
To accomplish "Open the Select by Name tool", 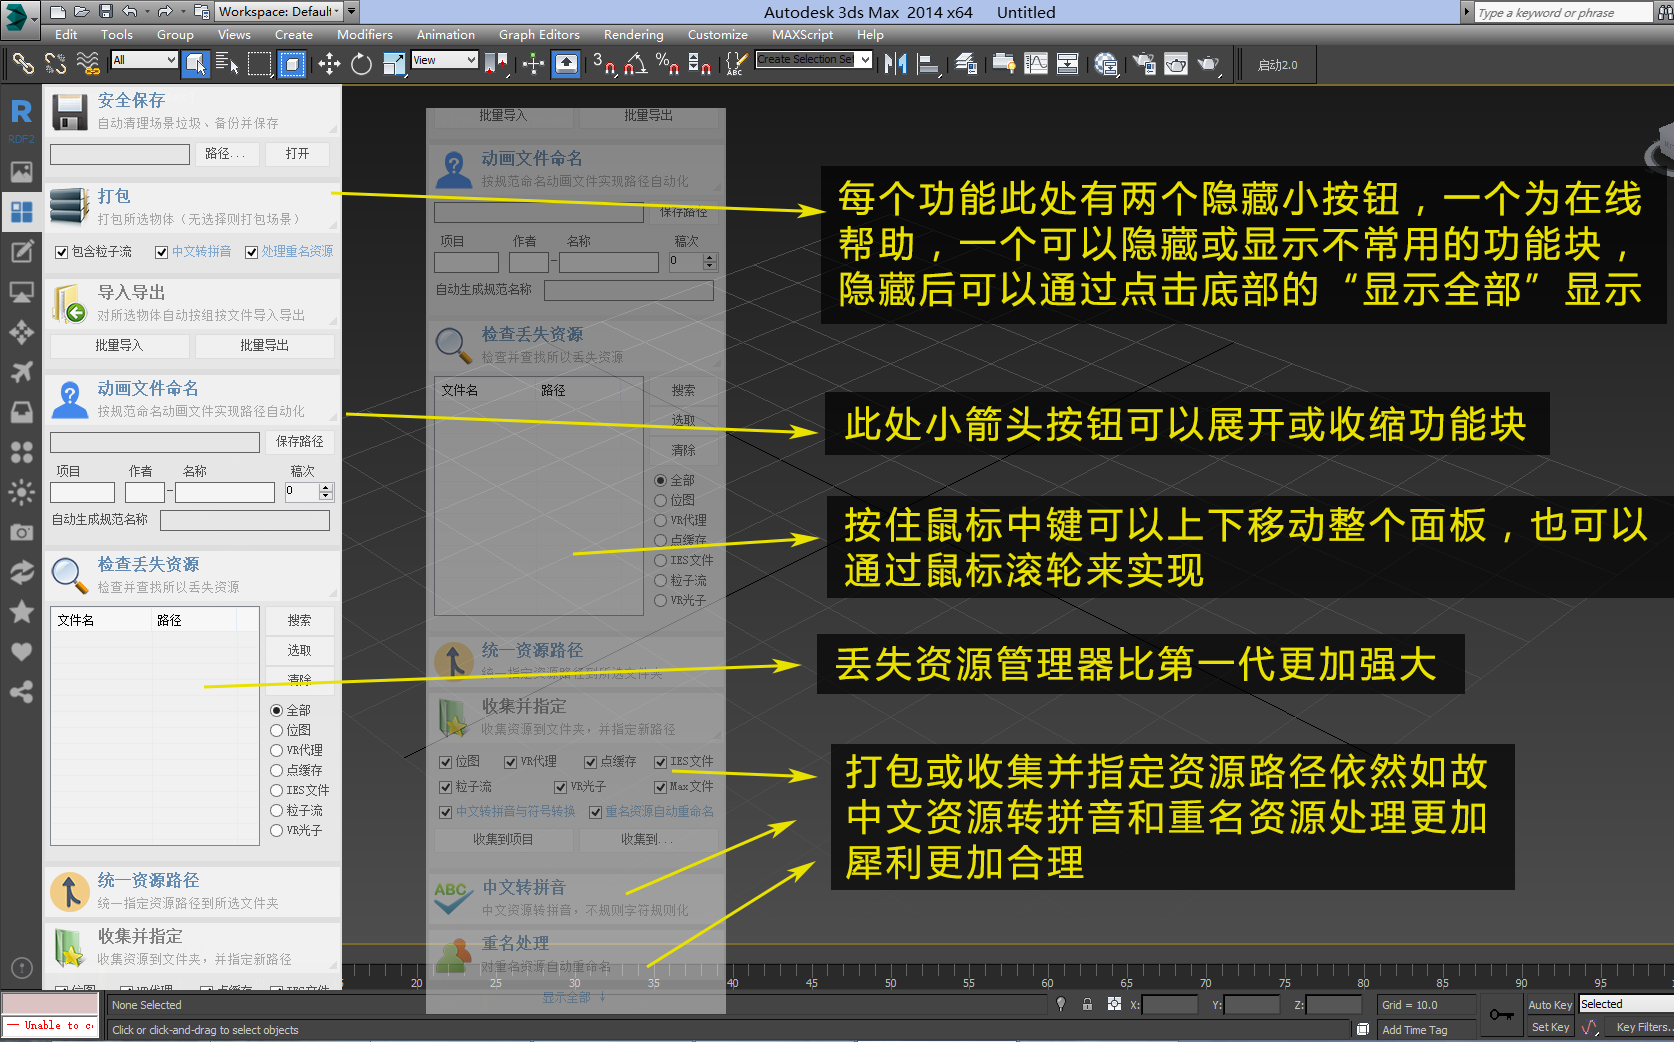I will coord(227,64).
